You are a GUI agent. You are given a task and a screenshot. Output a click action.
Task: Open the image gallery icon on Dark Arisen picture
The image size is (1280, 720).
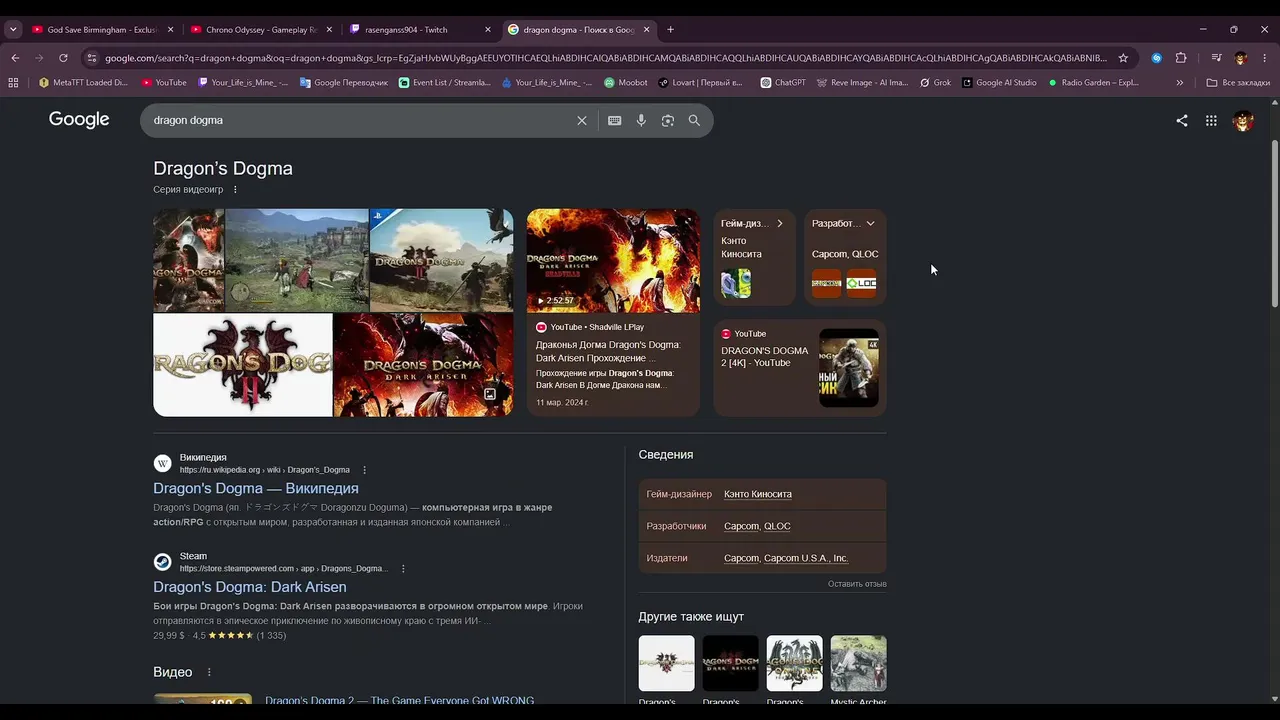coord(490,394)
